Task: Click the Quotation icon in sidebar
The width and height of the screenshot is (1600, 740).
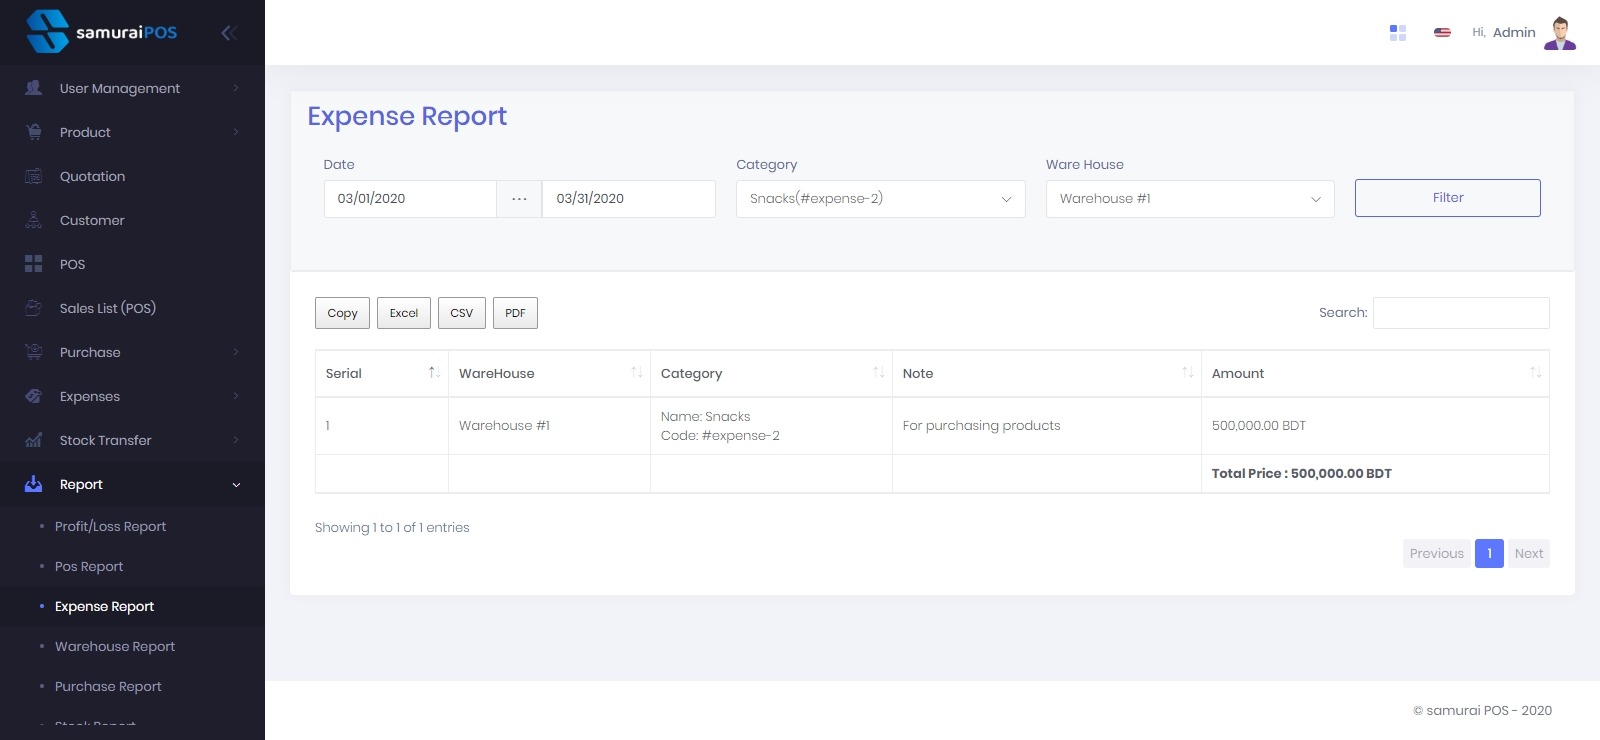Action: [34, 176]
